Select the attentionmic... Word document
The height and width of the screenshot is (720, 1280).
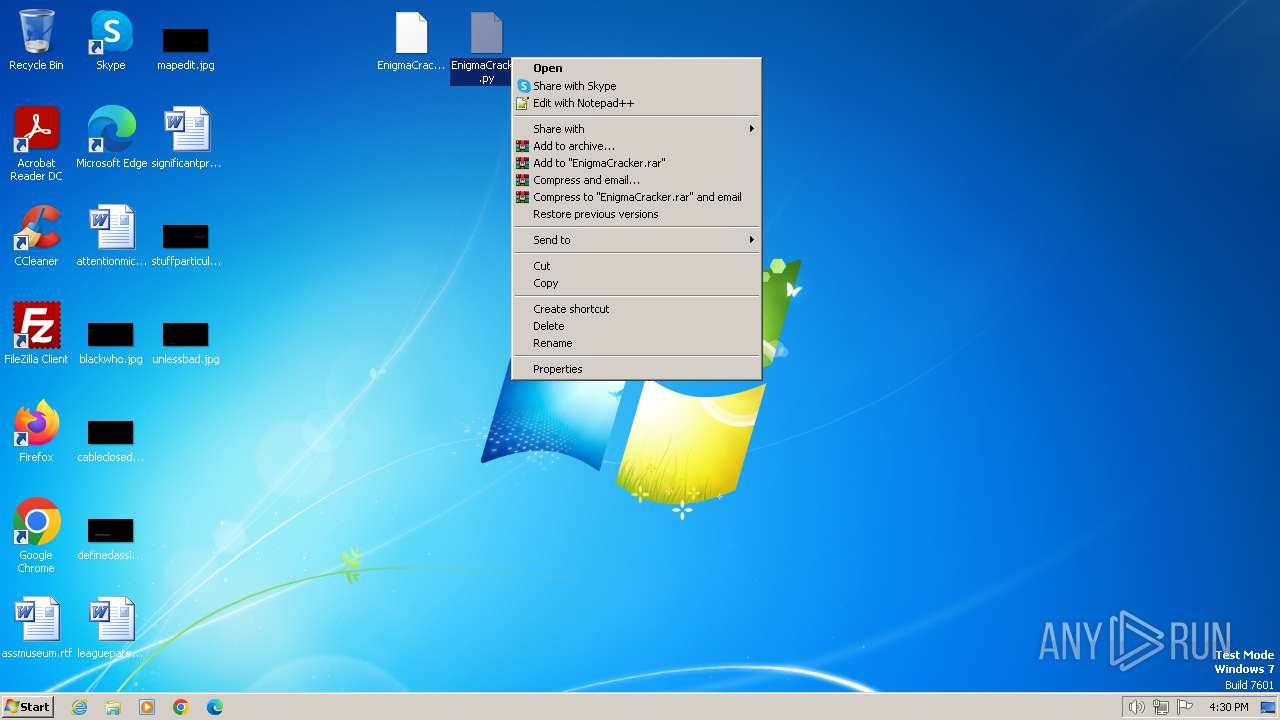(111, 236)
